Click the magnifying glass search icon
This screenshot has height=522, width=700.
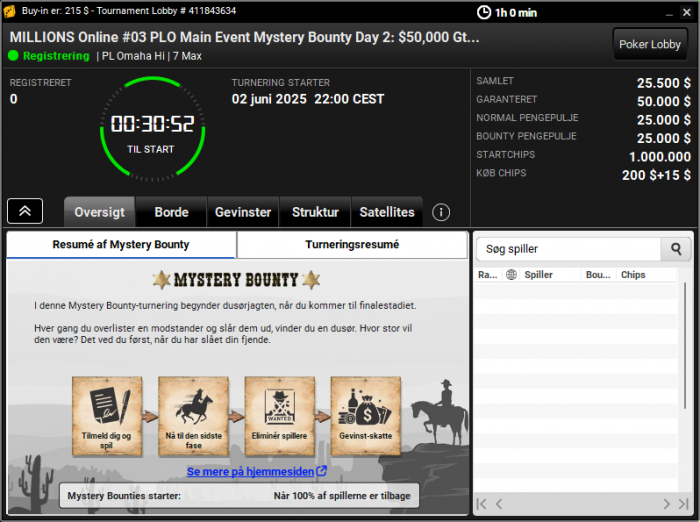[676, 249]
